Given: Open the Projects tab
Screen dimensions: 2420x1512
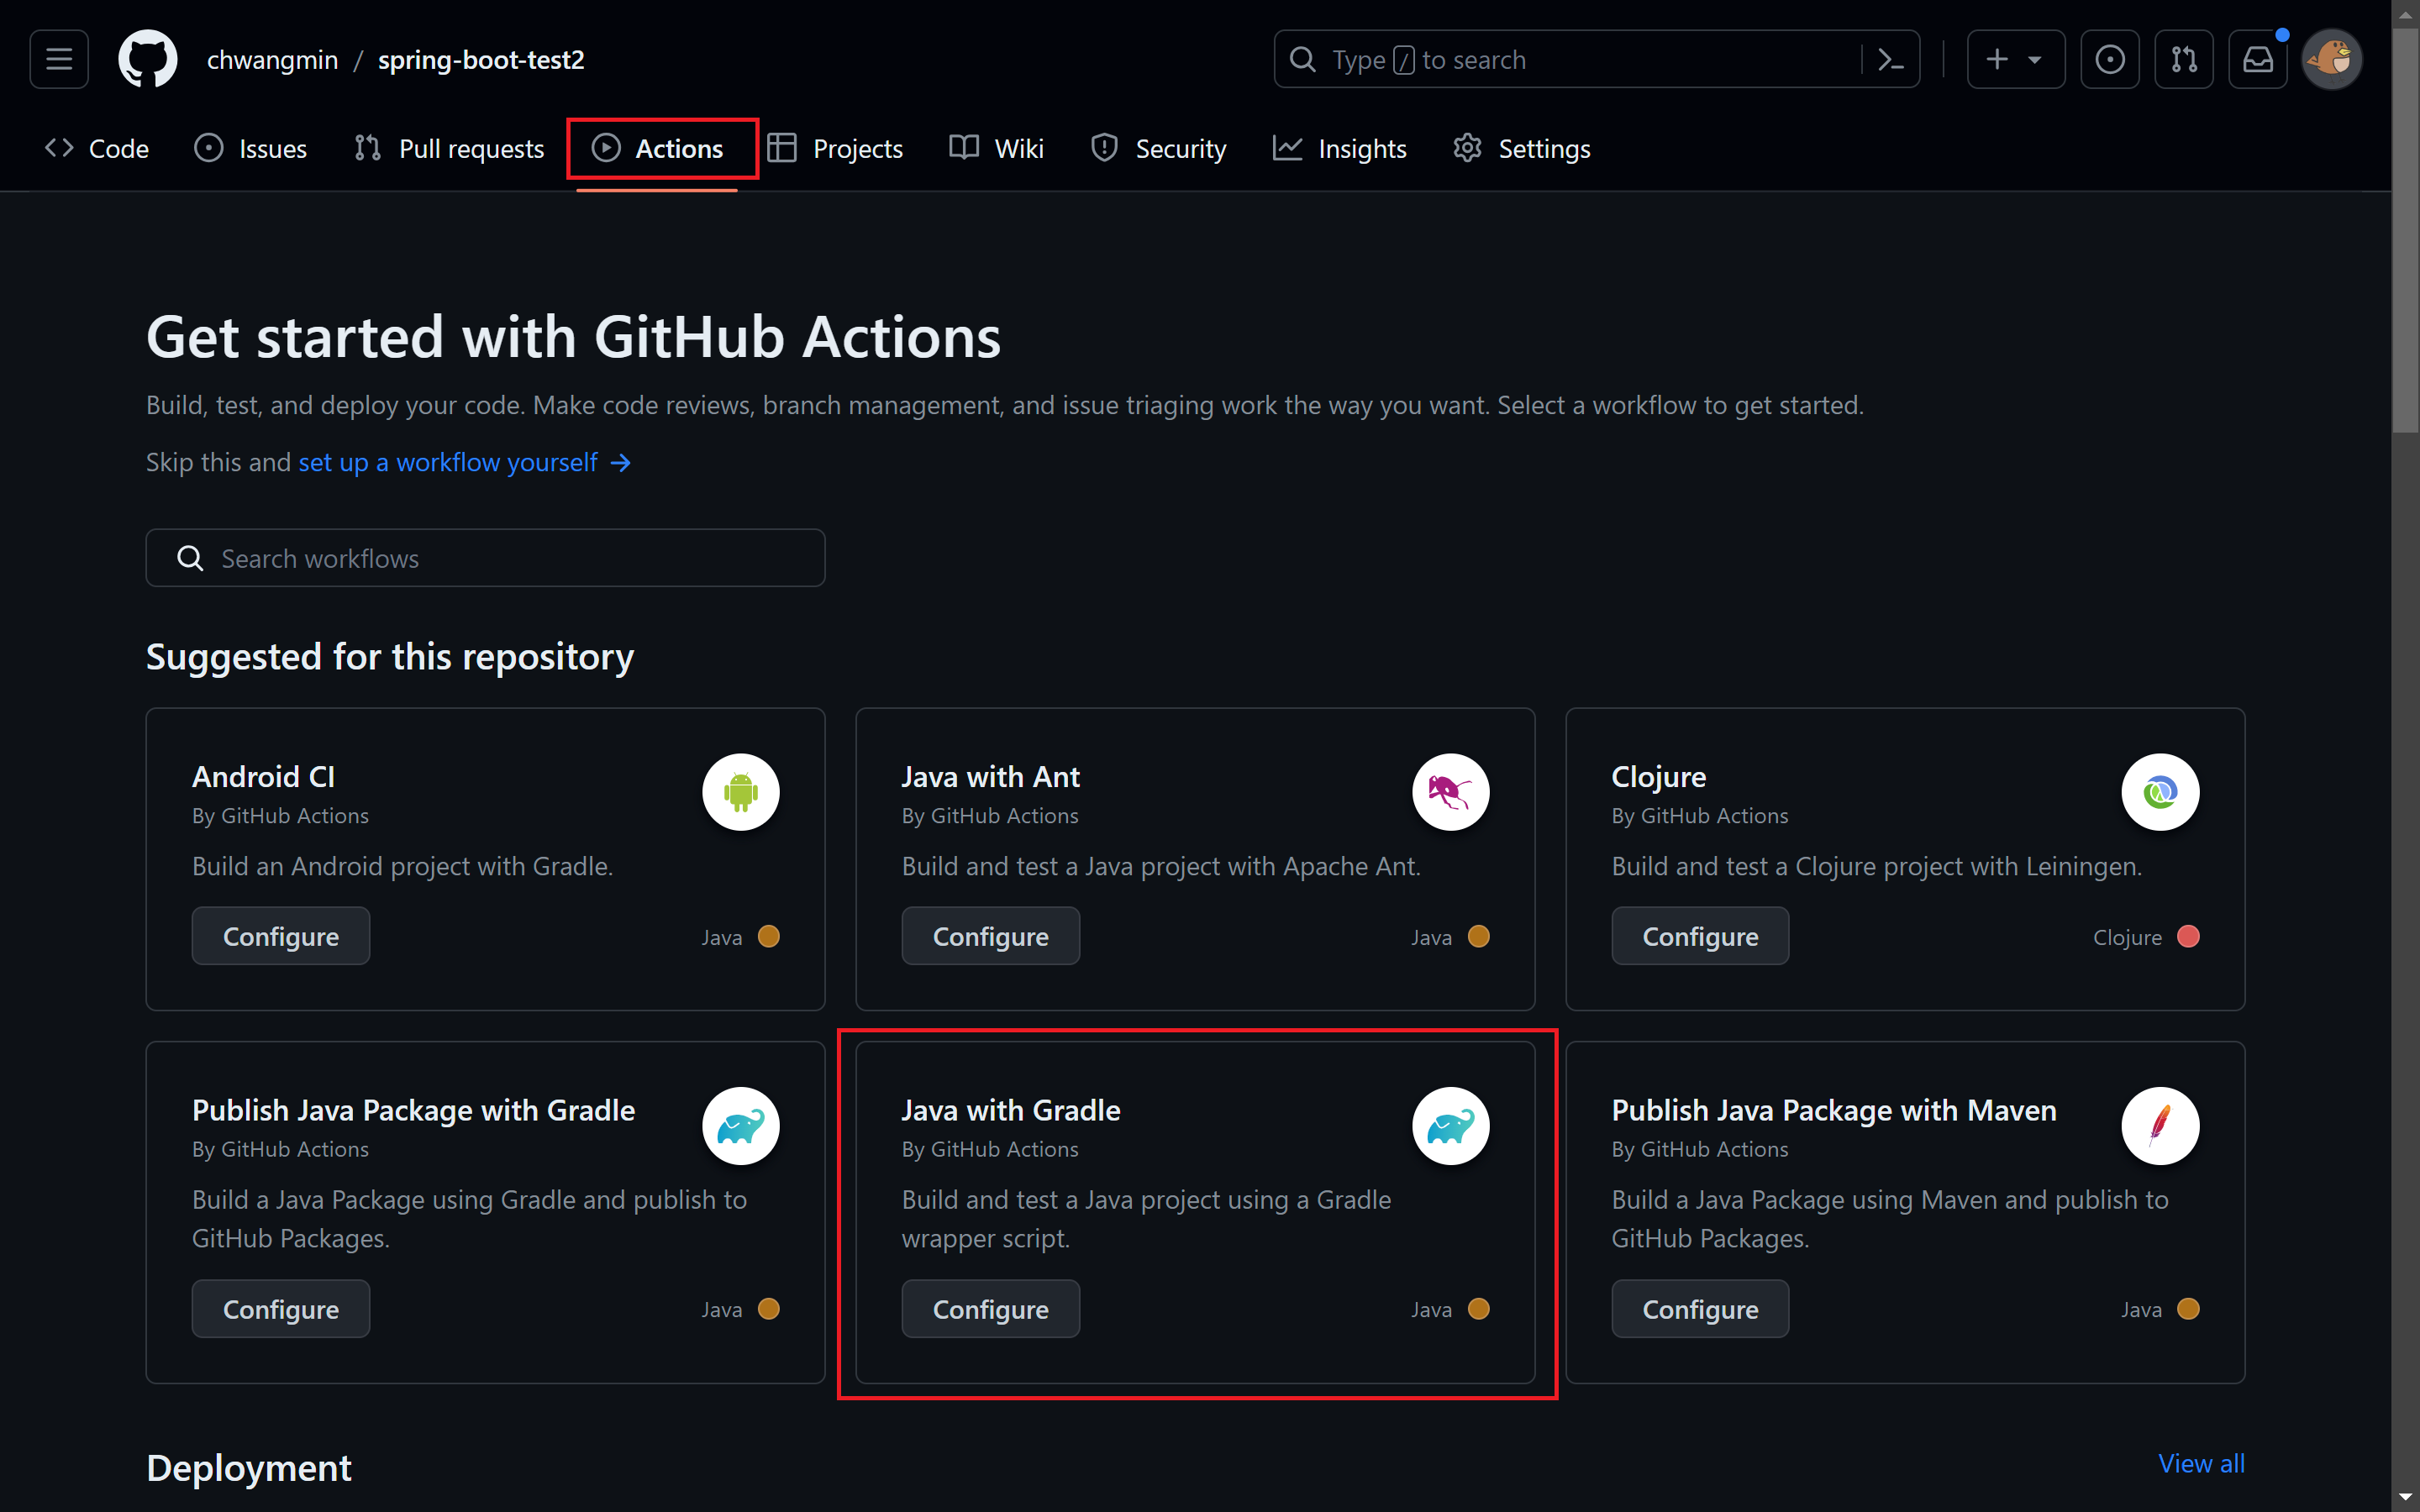Looking at the screenshot, I should pos(836,149).
